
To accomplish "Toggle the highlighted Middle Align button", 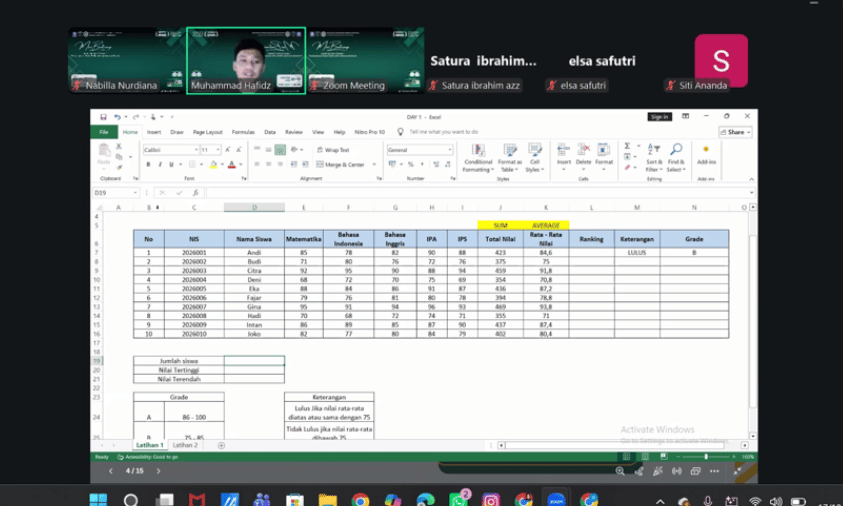I will click(280, 149).
